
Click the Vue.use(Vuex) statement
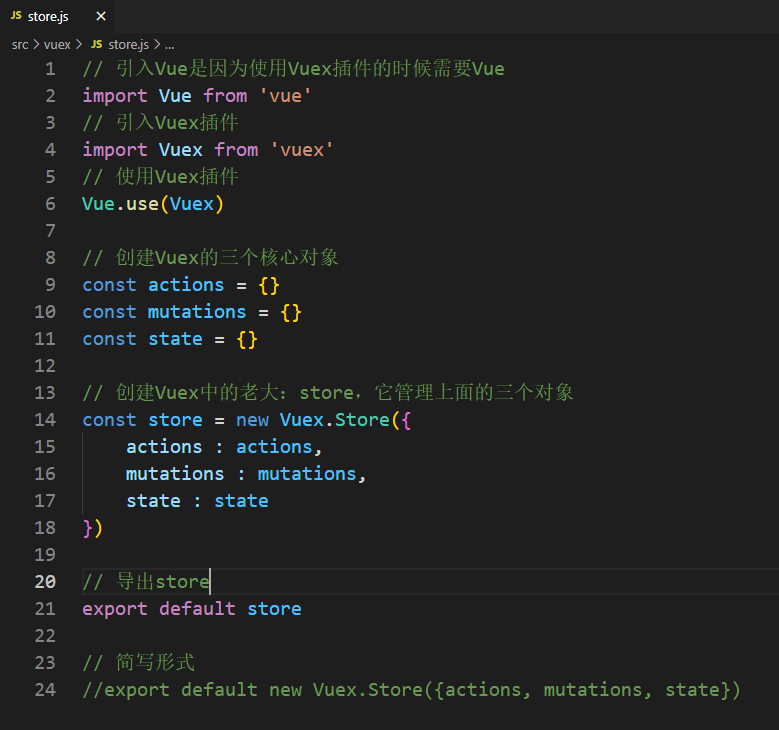click(x=153, y=204)
